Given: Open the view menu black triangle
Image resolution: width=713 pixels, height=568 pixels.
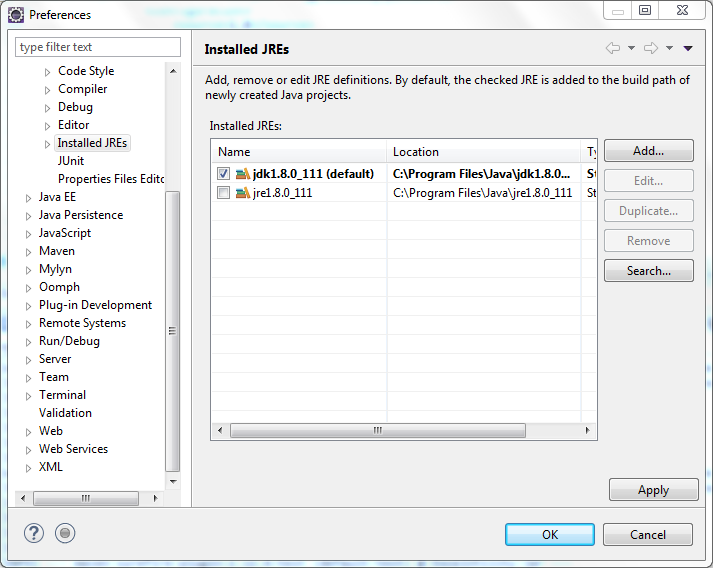Looking at the screenshot, I should point(688,48).
